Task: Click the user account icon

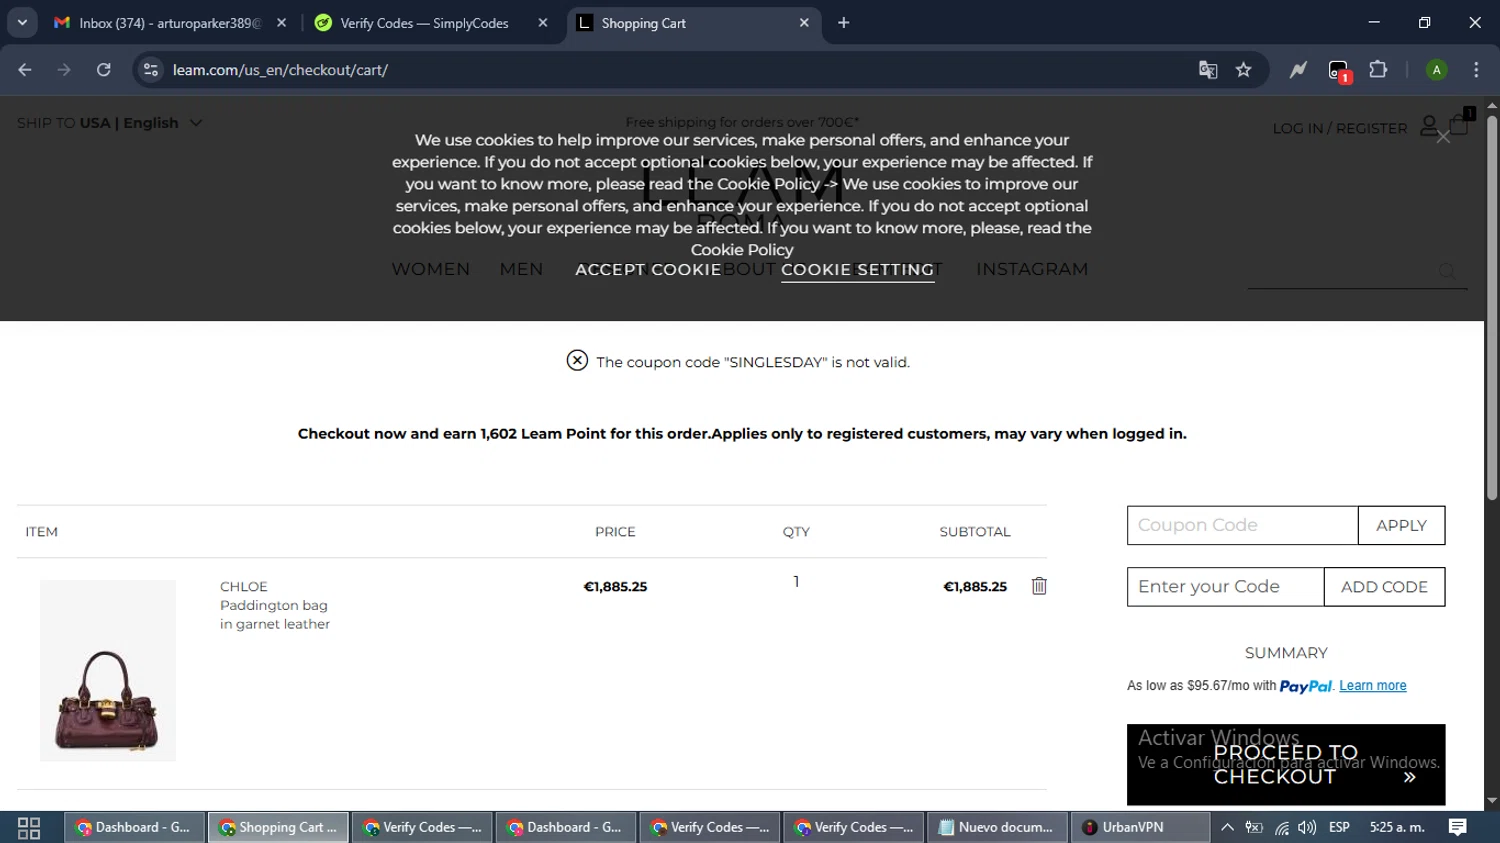Action: 1430,126
